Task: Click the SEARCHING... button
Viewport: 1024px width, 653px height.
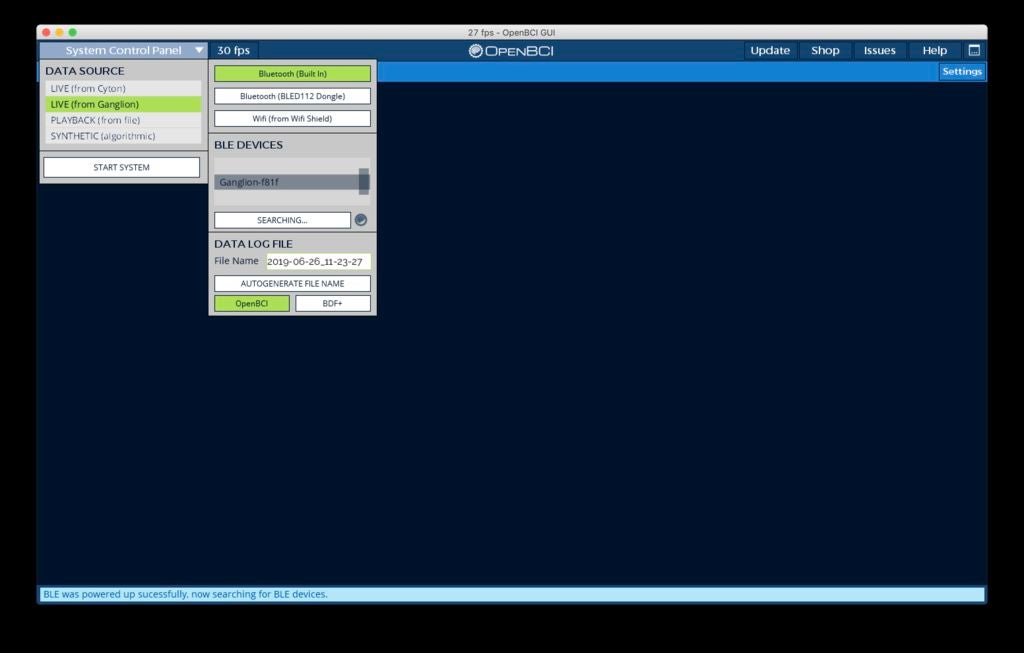Action: point(282,220)
